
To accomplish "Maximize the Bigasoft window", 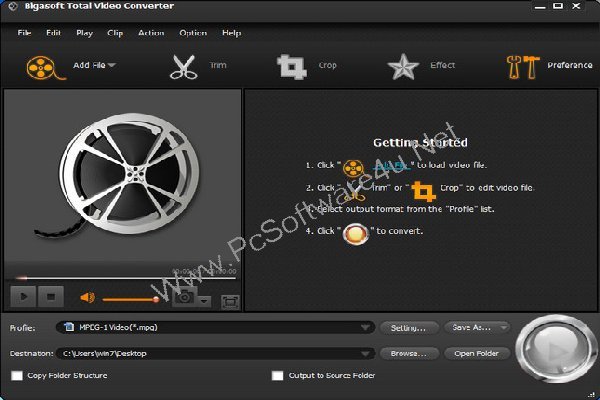I will (558, 6).
